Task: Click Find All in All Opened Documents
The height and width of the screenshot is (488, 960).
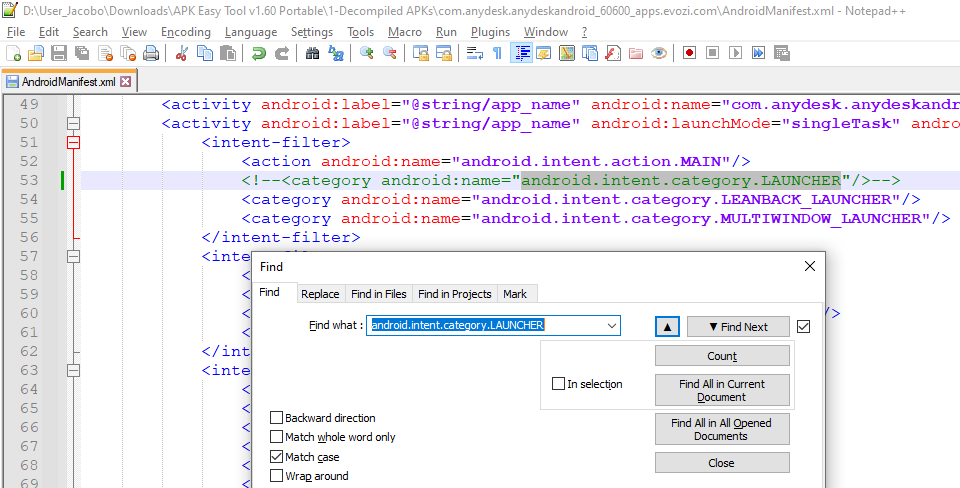Action: [722, 429]
